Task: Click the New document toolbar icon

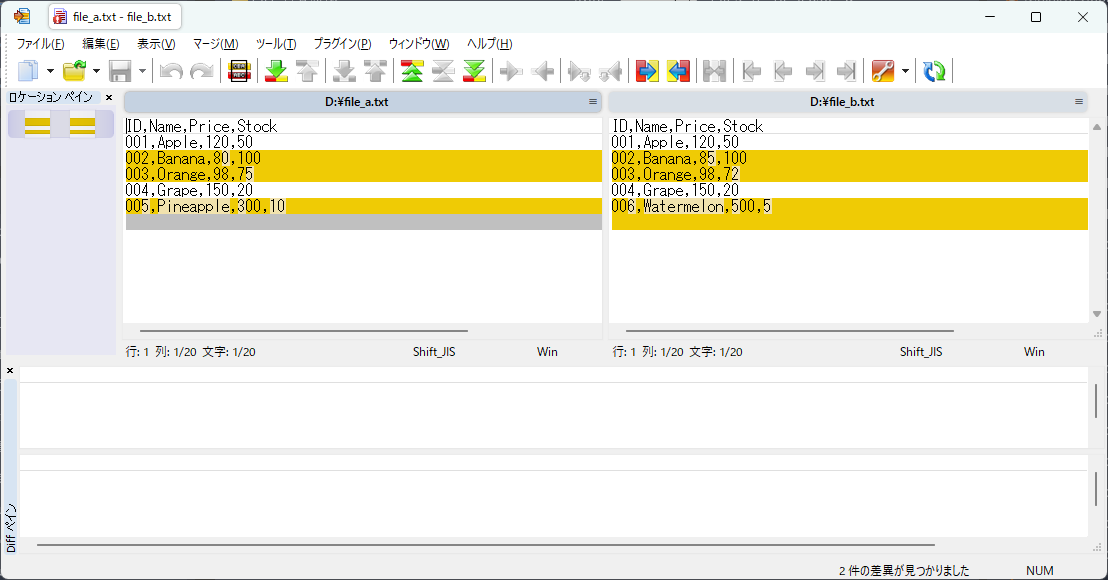Action: point(28,71)
